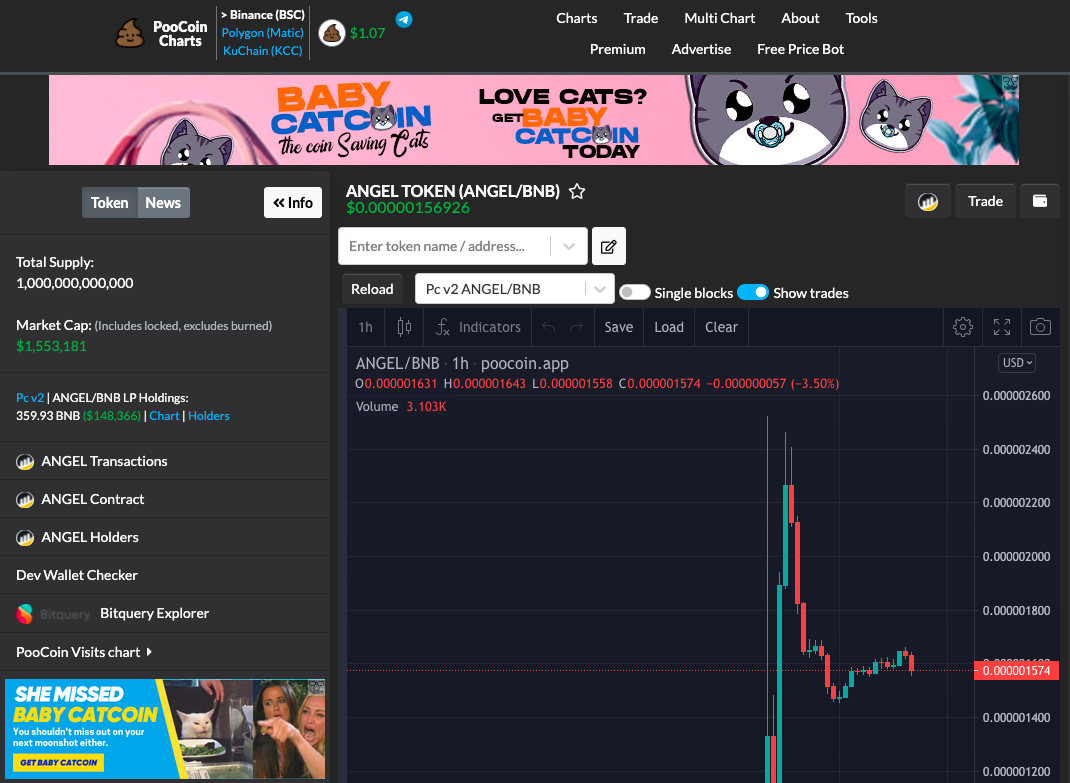This screenshot has height=783, width=1070.
Task: Click the Reload button
Action: coord(372,289)
